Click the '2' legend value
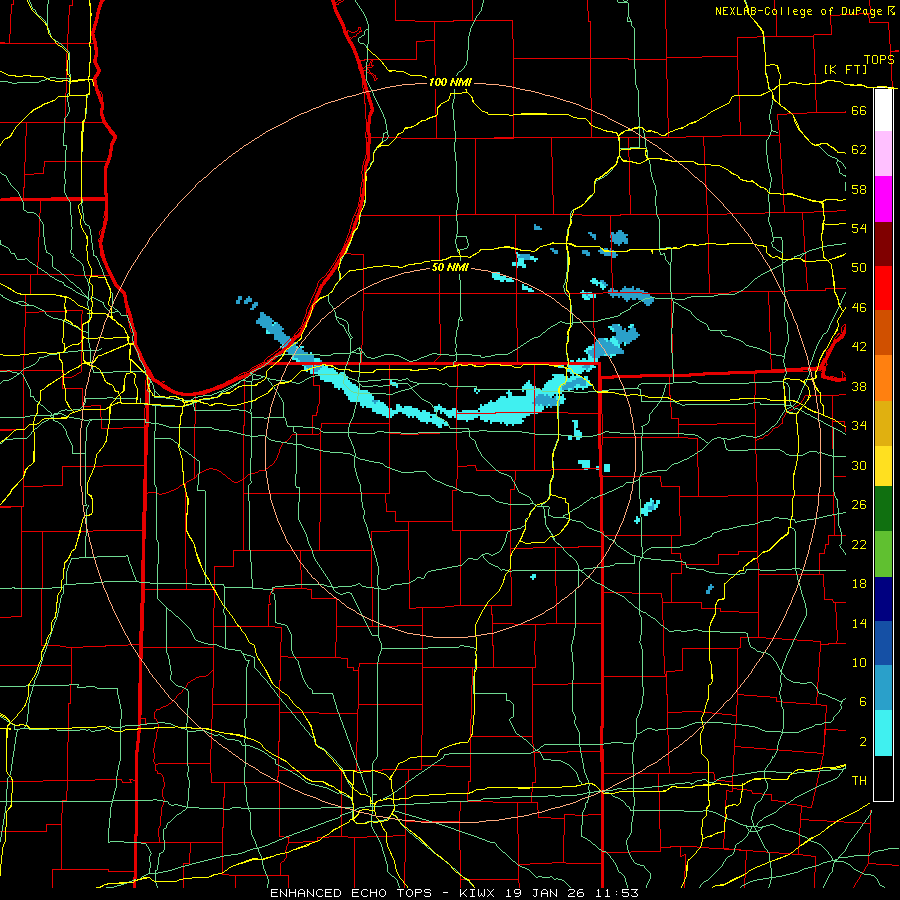The height and width of the screenshot is (900, 900). click(862, 742)
